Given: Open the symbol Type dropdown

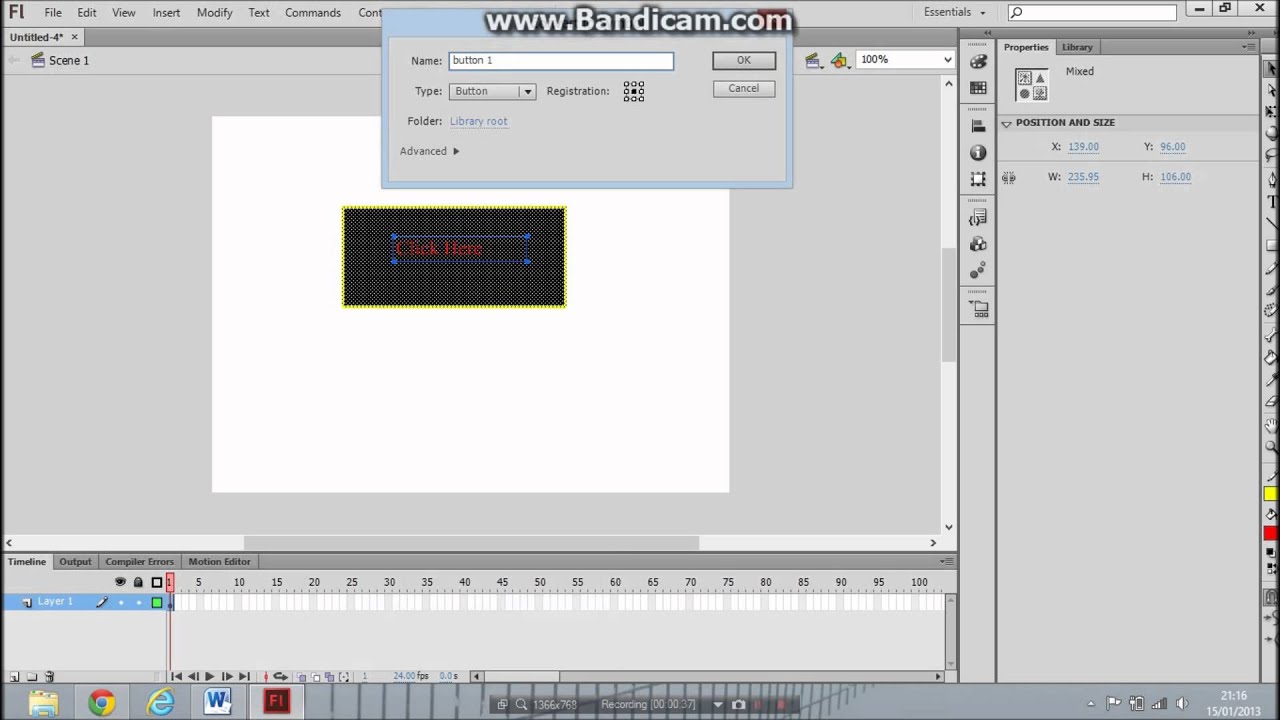Looking at the screenshot, I should 492,91.
